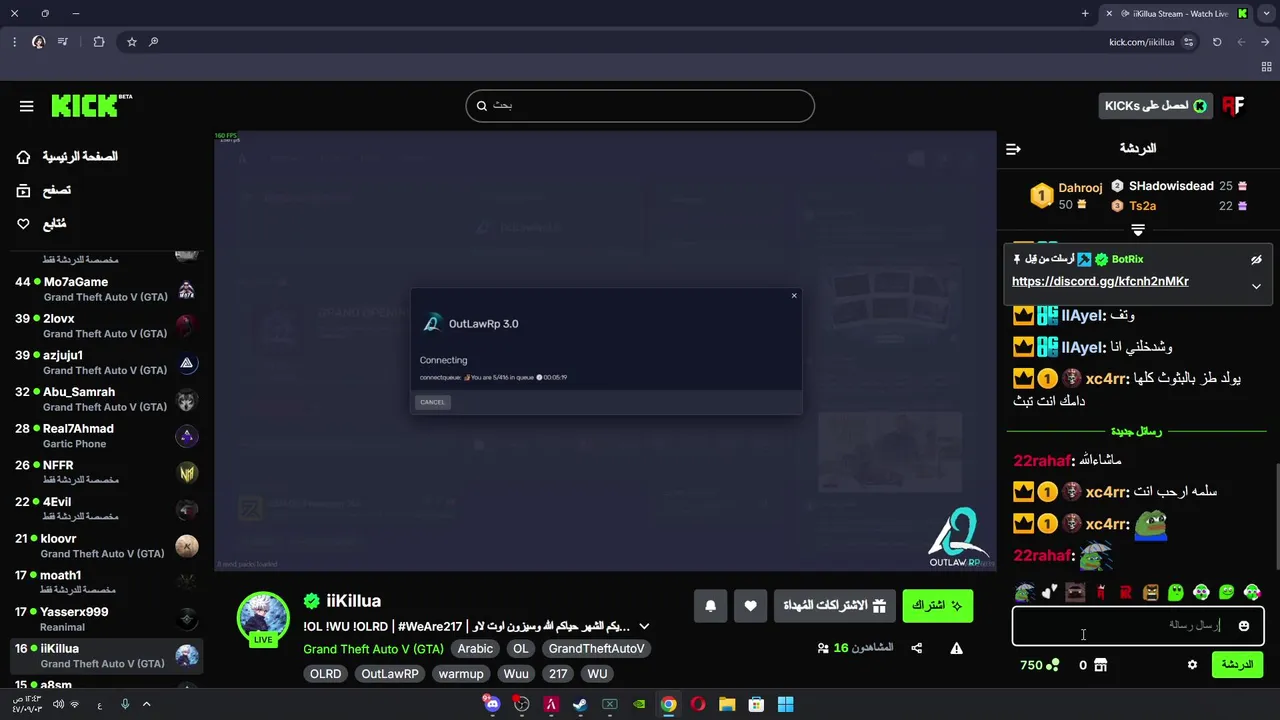The image size is (1280, 720).
Task: Open chat settings gear icon
Action: pyautogui.click(x=1192, y=665)
